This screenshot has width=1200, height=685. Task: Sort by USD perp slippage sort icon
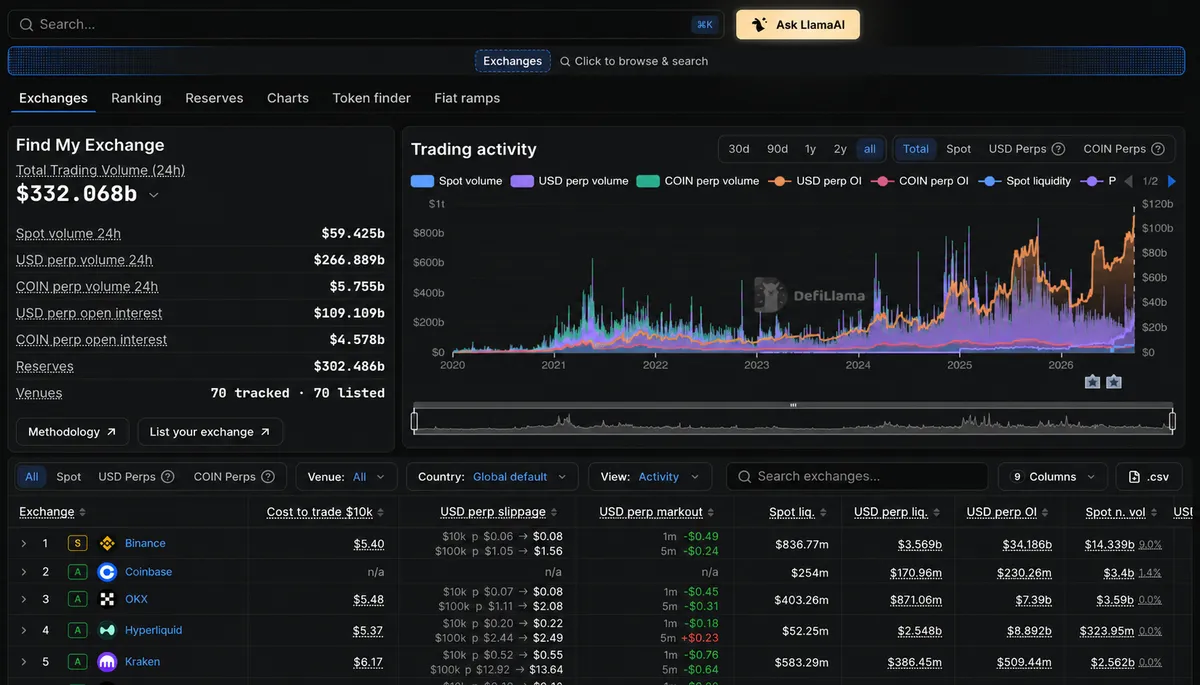(x=554, y=512)
